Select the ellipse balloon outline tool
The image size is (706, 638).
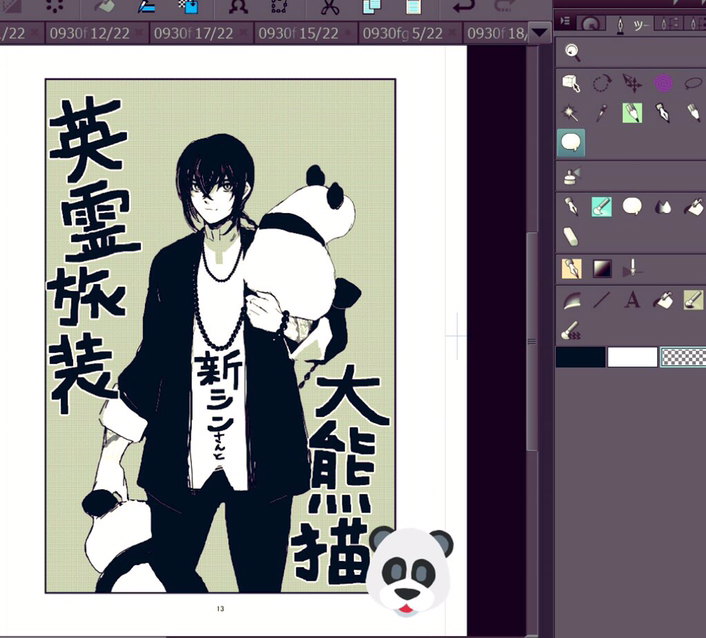click(693, 83)
